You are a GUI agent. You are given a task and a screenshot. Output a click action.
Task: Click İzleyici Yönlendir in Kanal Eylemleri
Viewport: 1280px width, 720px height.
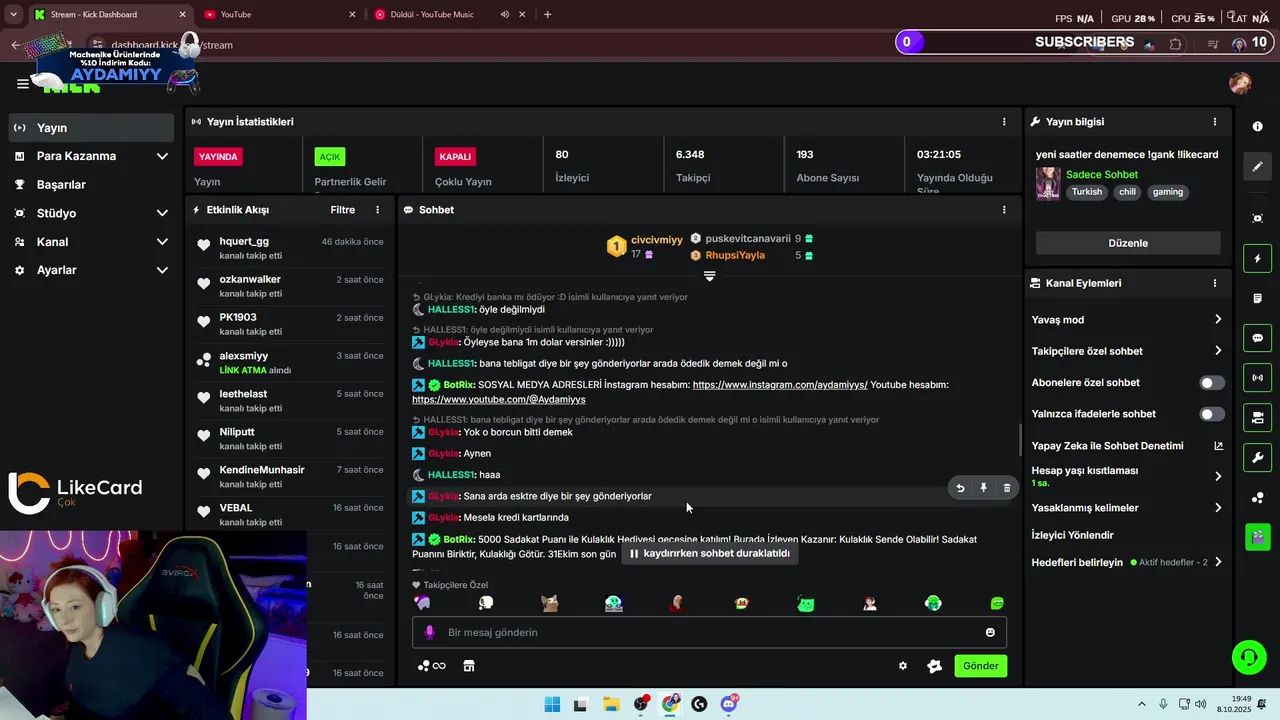(1072, 535)
